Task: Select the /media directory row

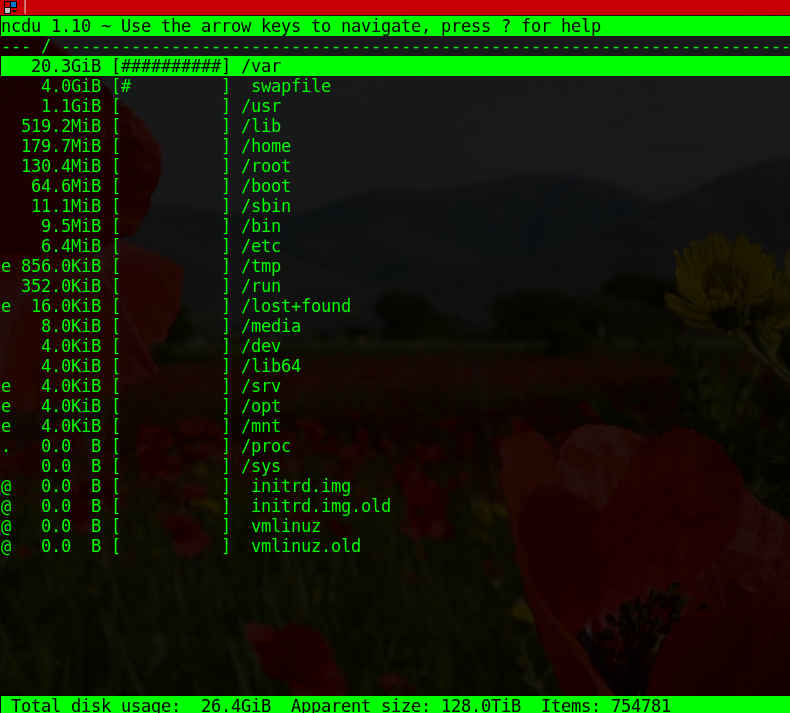Action: [395, 326]
